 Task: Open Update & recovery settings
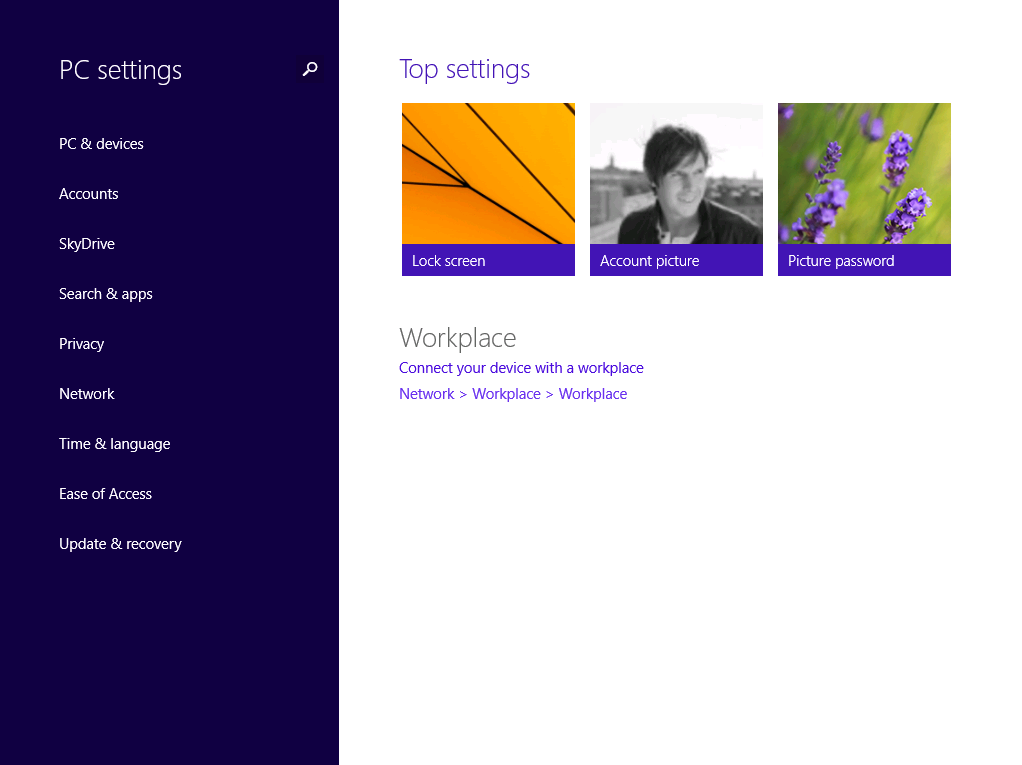[120, 544]
